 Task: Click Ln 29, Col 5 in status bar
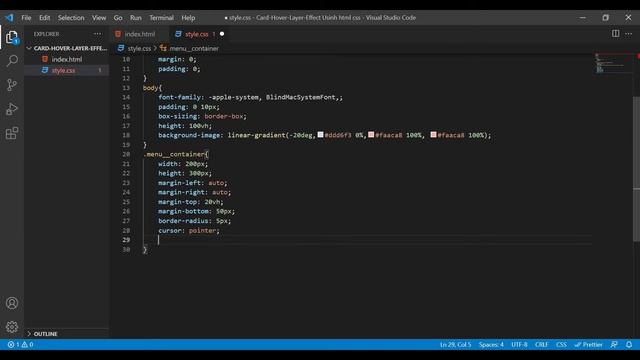click(x=456, y=345)
